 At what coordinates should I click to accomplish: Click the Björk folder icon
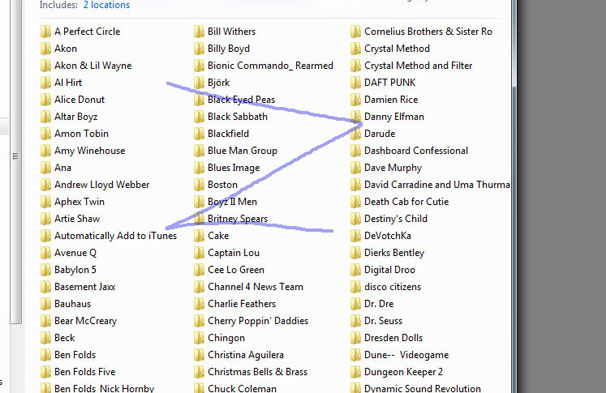point(199,82)
